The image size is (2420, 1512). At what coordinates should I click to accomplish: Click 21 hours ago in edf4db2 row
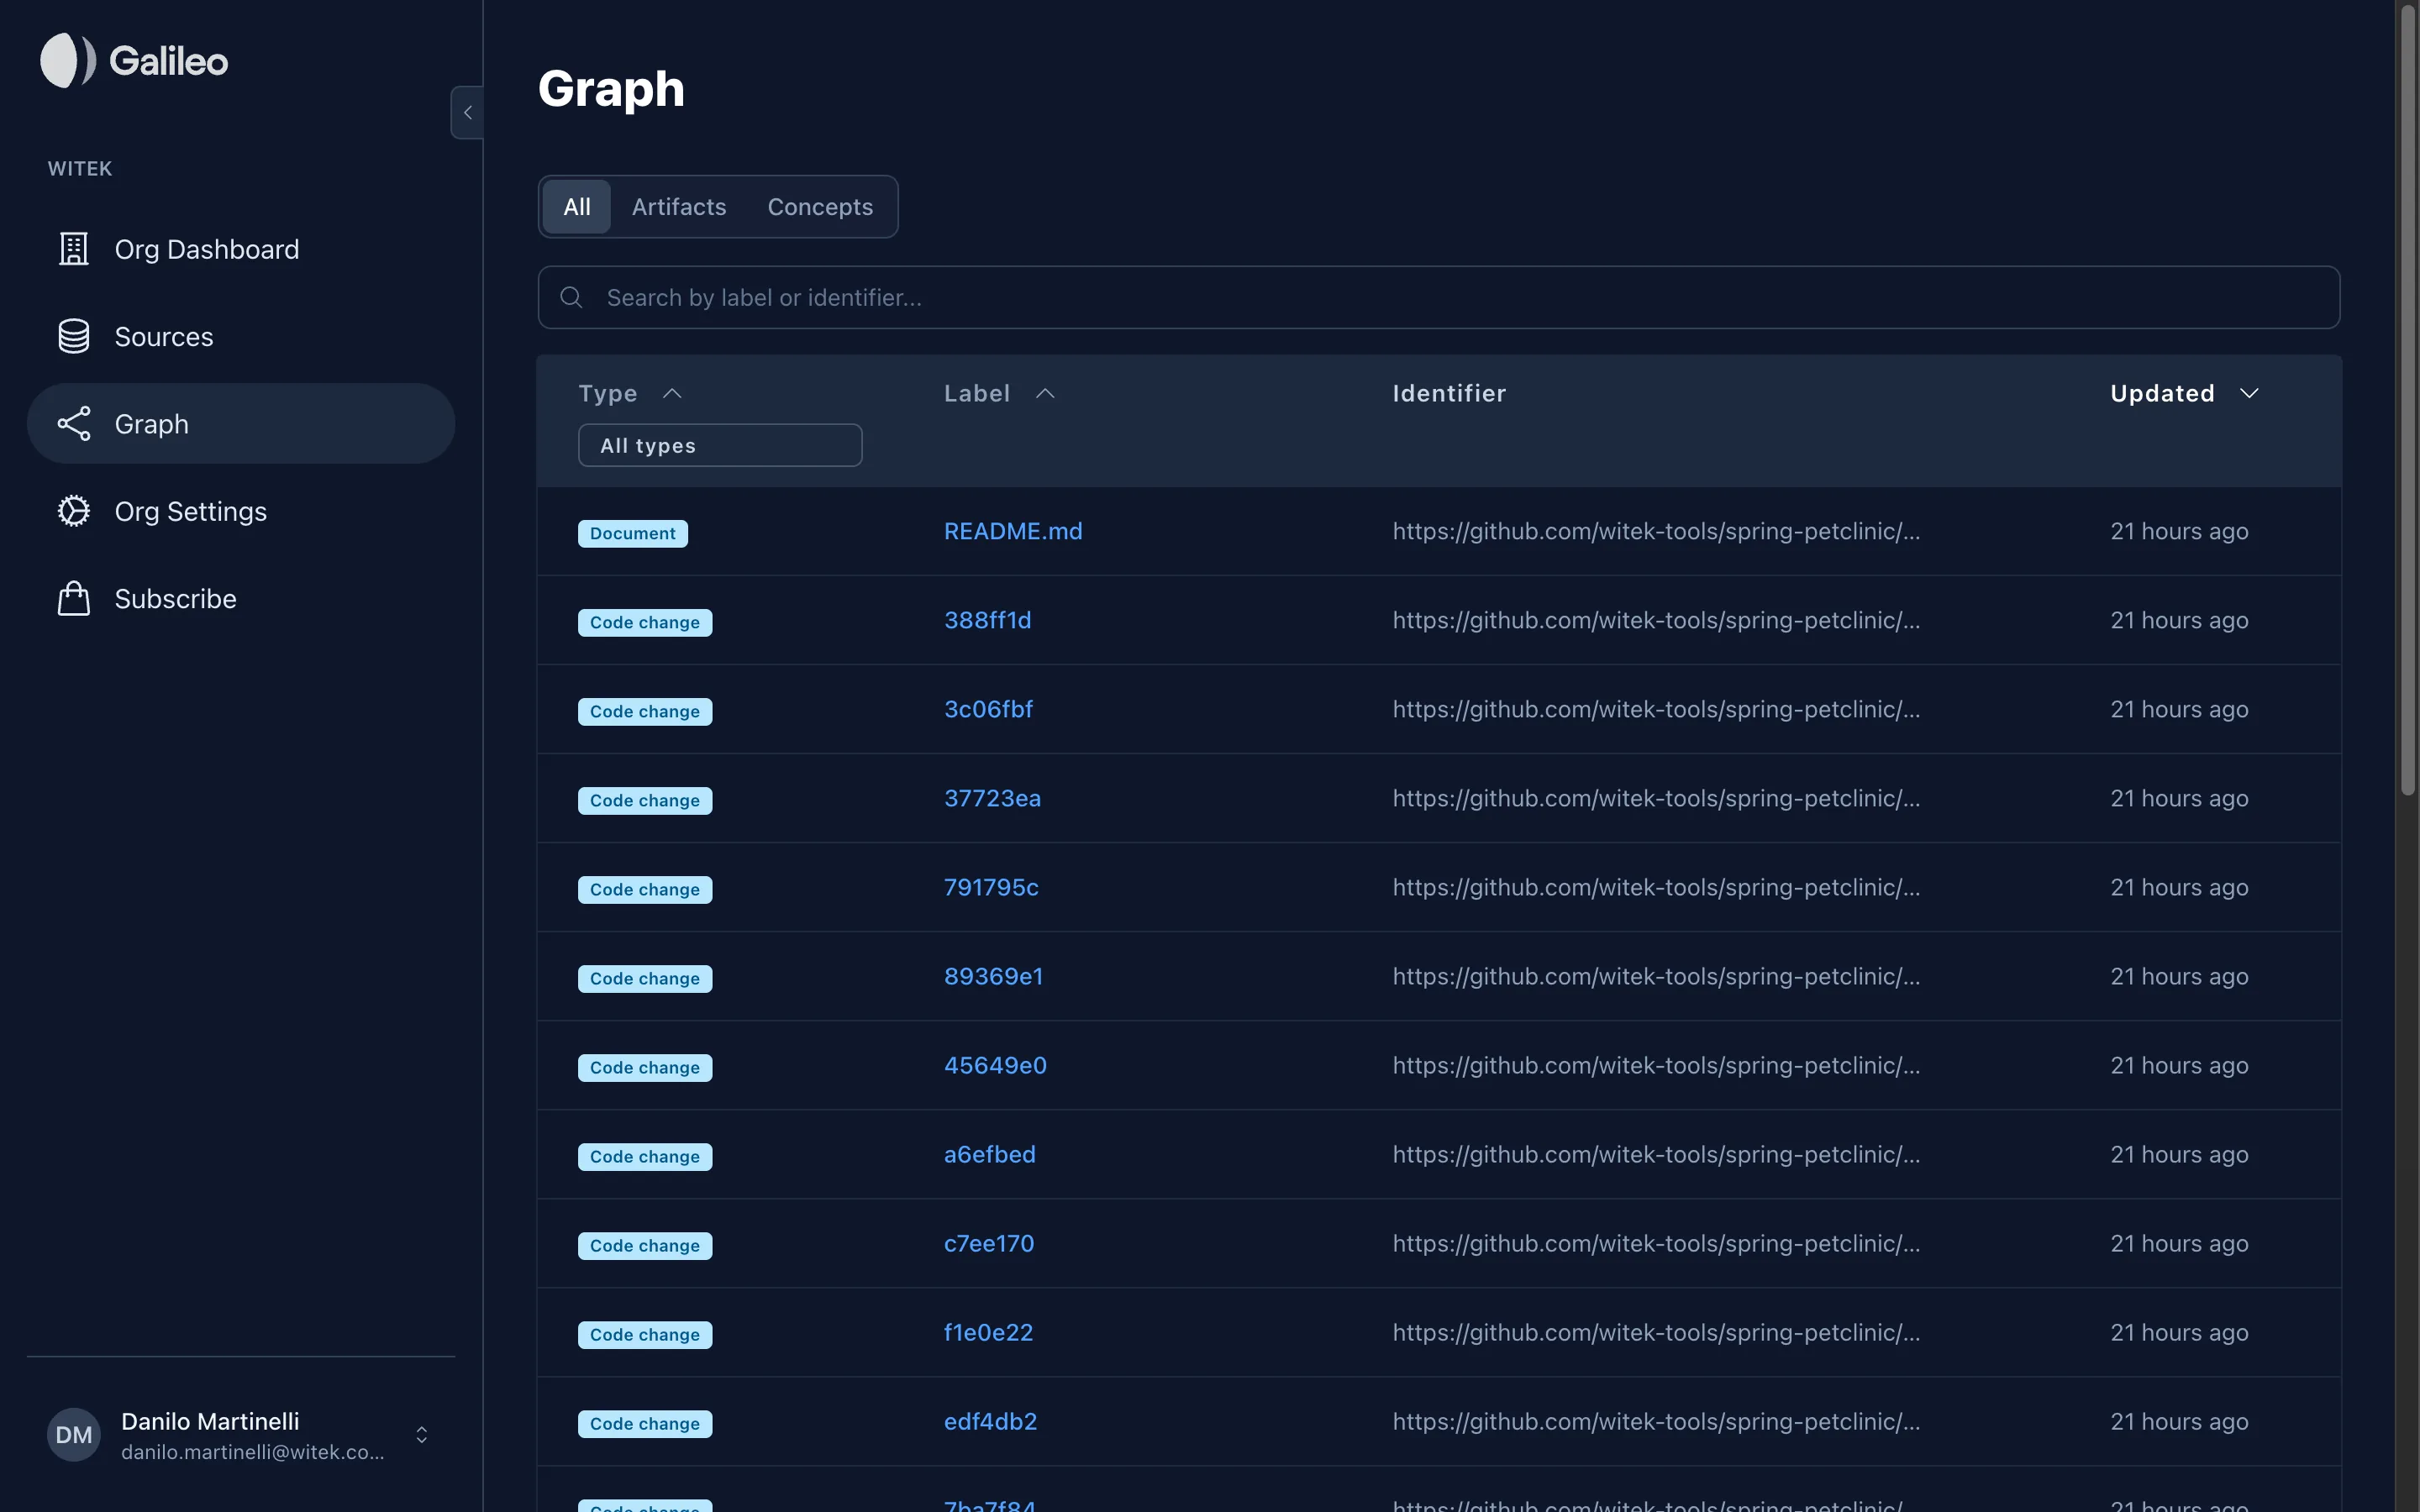click(x=2179, y=1421)
